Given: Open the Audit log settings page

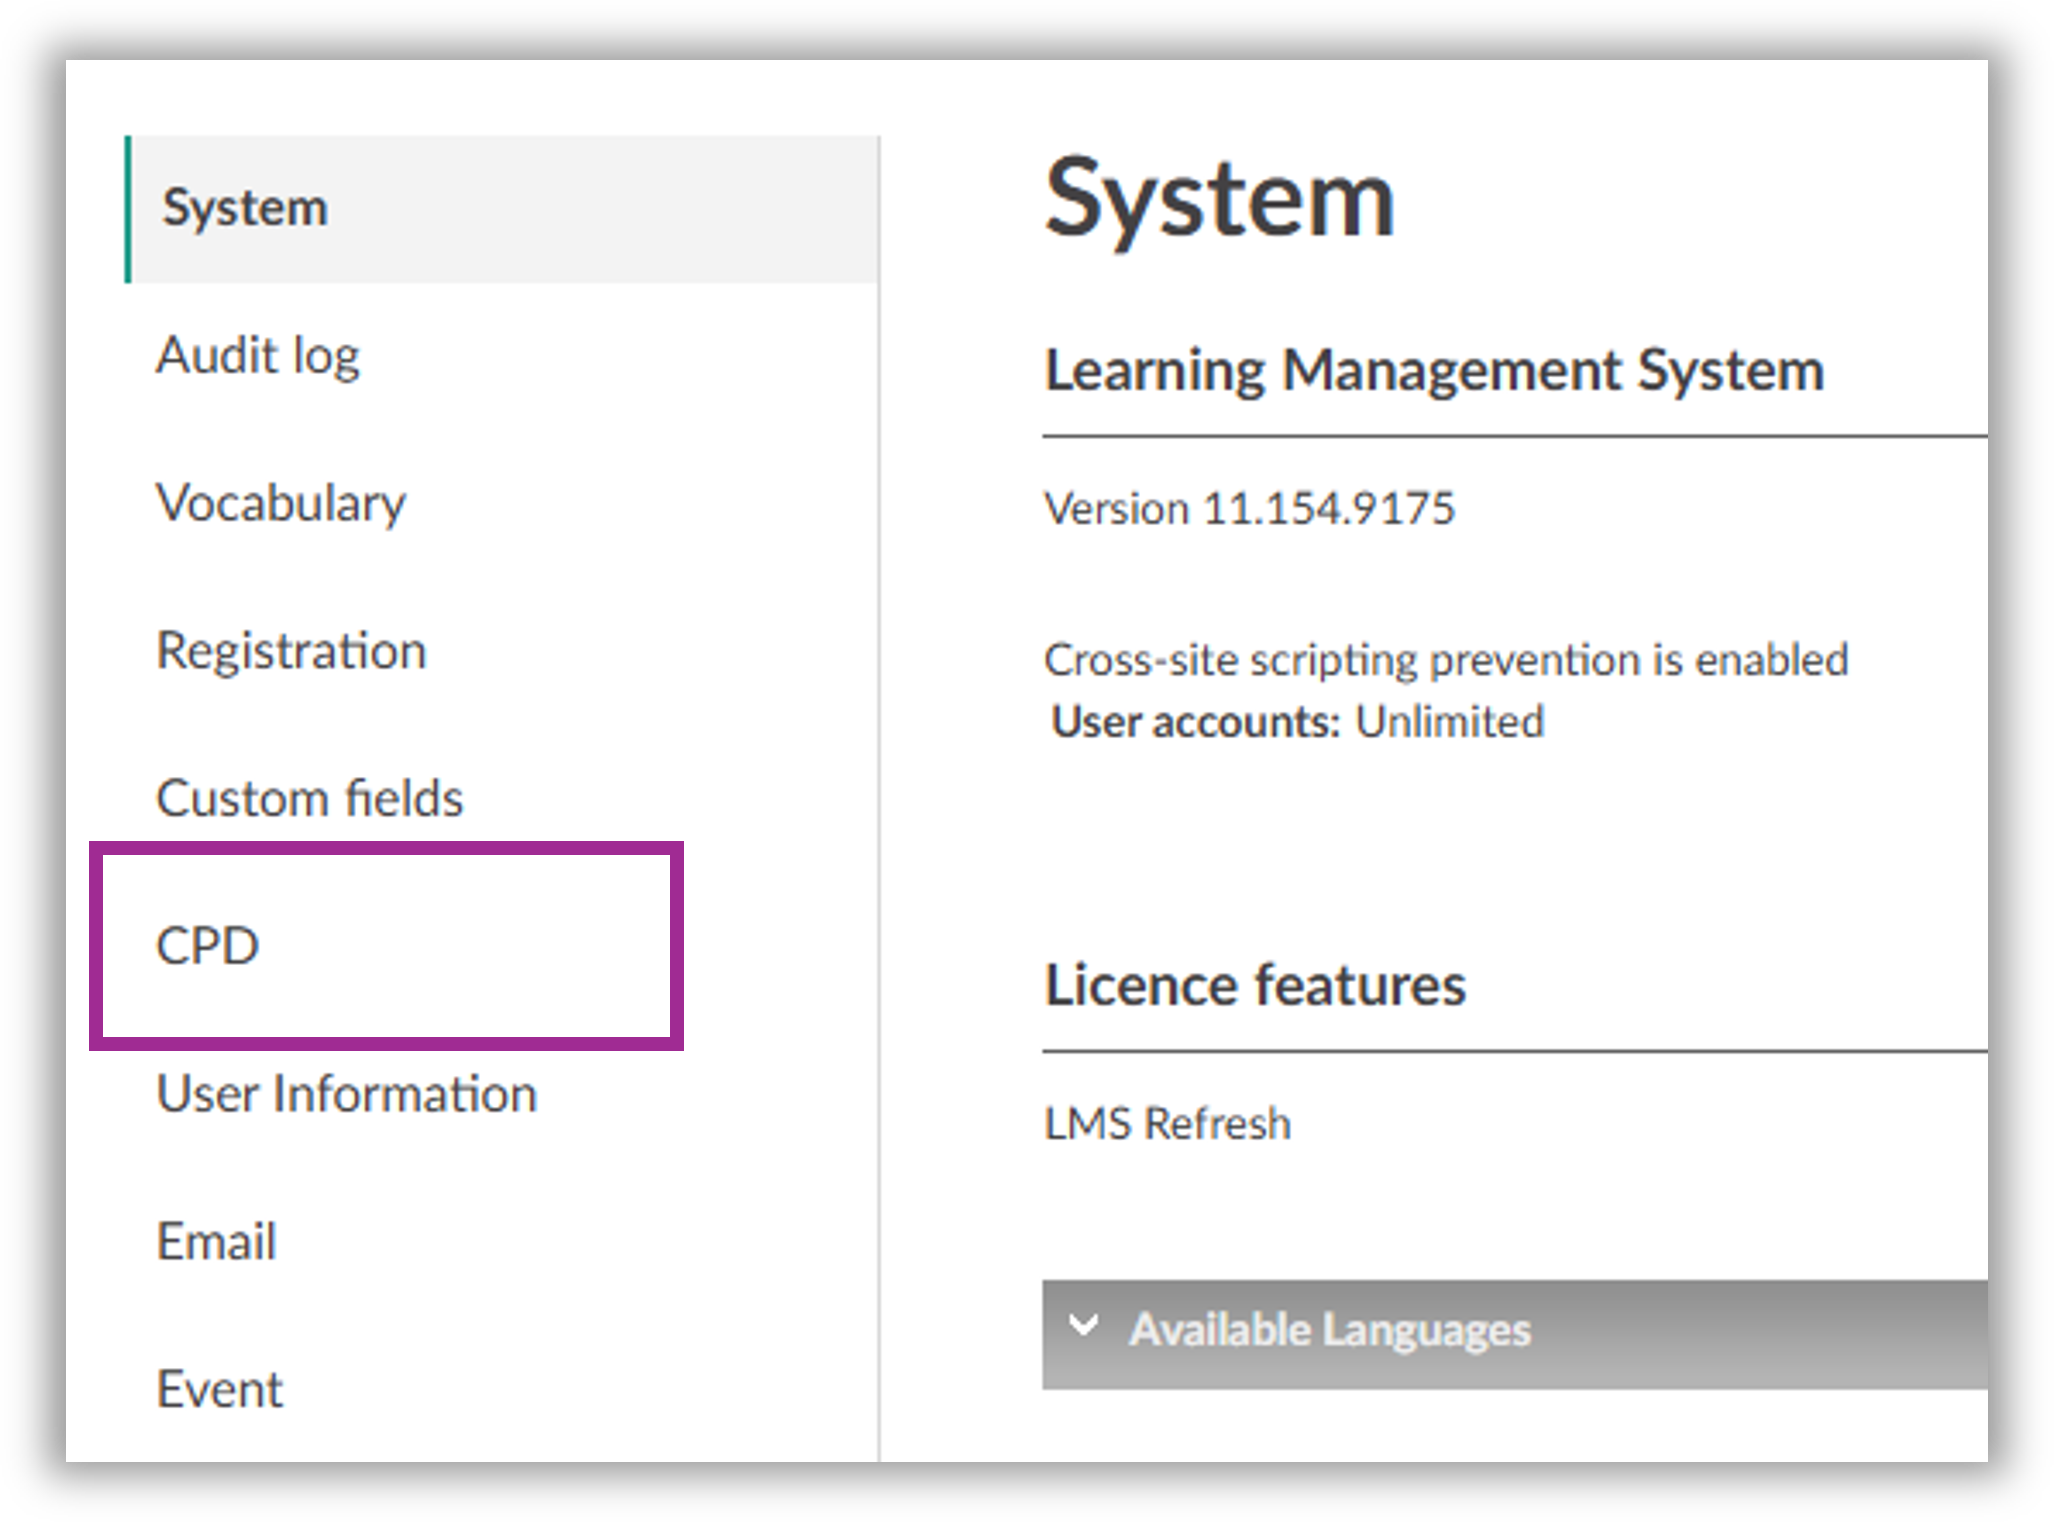Looking at the screenshot, I should click(258, 356).
